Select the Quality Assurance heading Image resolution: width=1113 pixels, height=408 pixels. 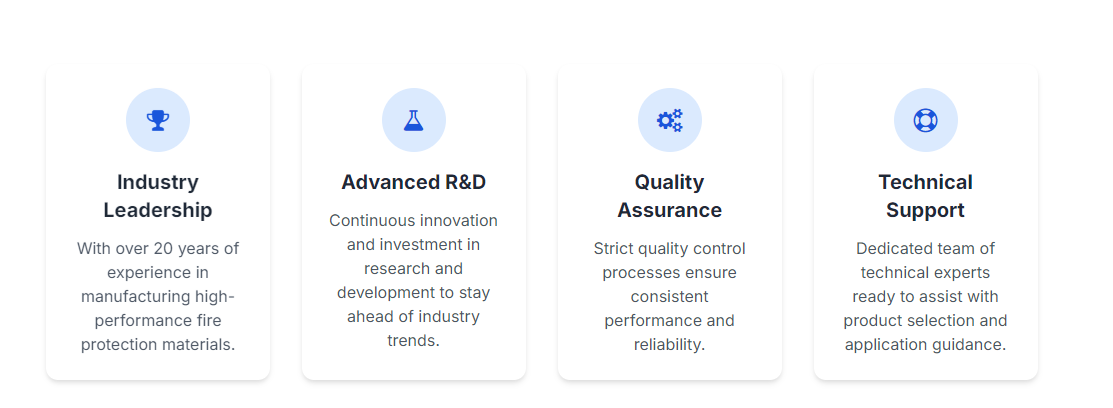pyautogui.click(x=670, y=196)
